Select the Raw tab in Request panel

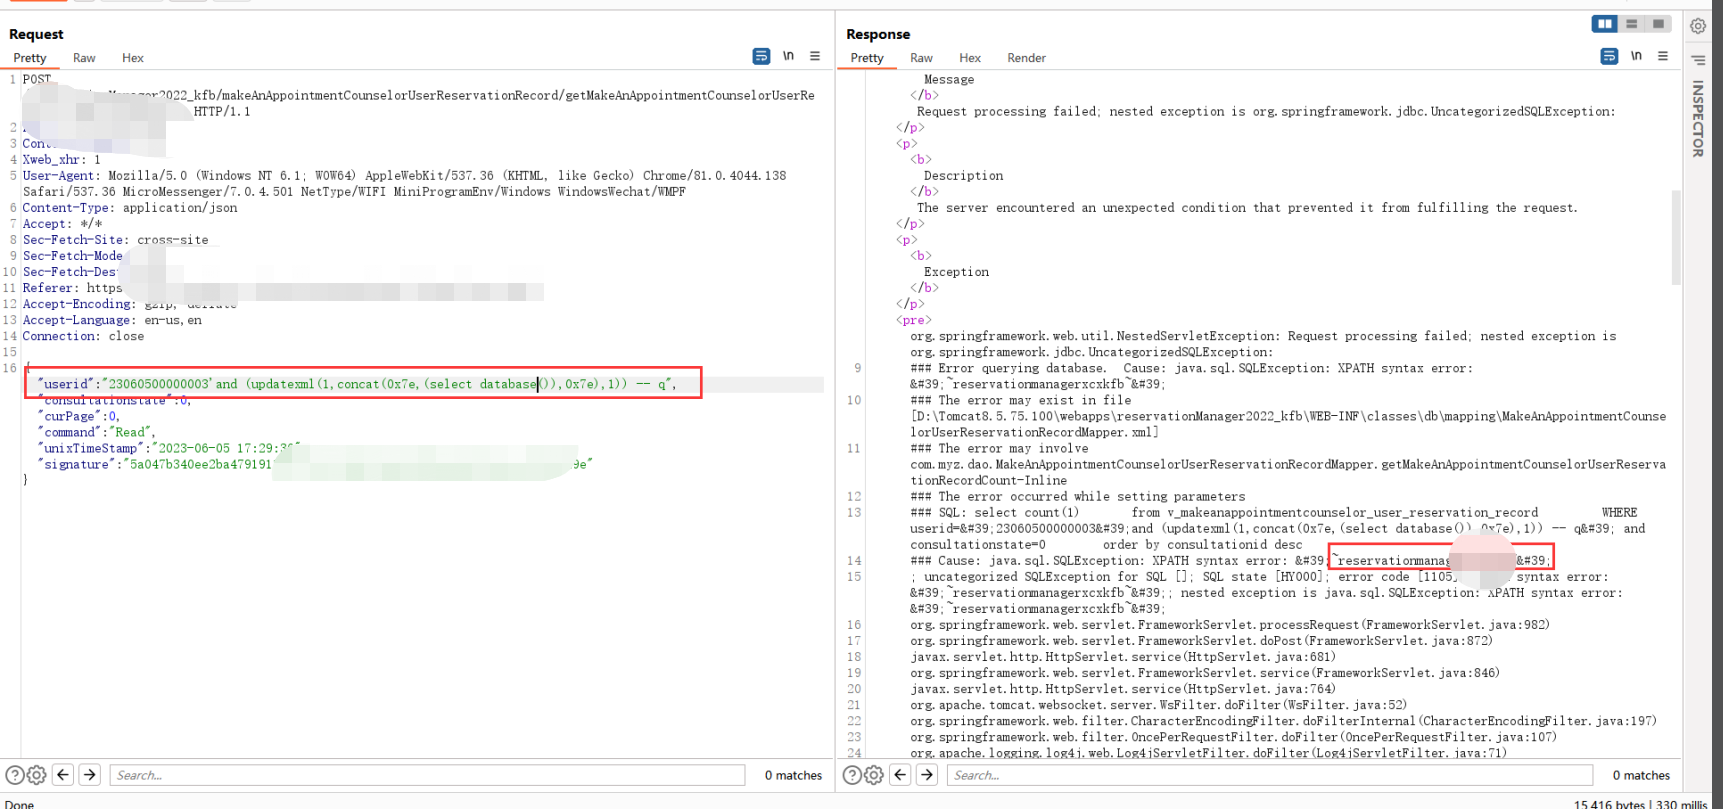click(x=84, y=58)
